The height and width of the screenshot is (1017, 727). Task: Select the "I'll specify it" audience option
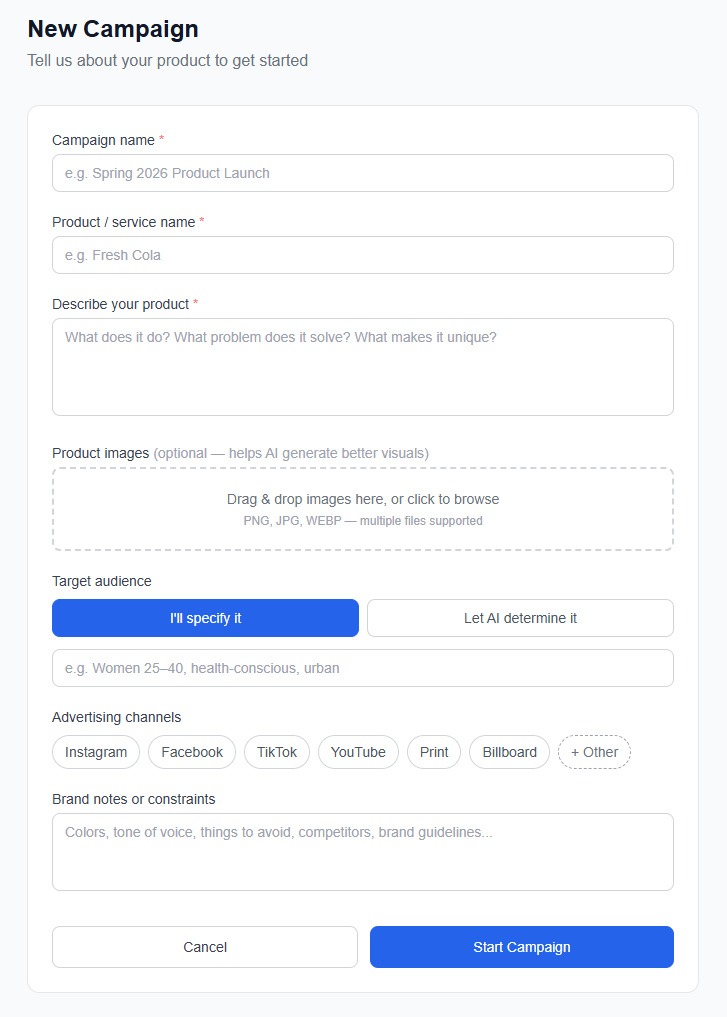coord(205,618)
